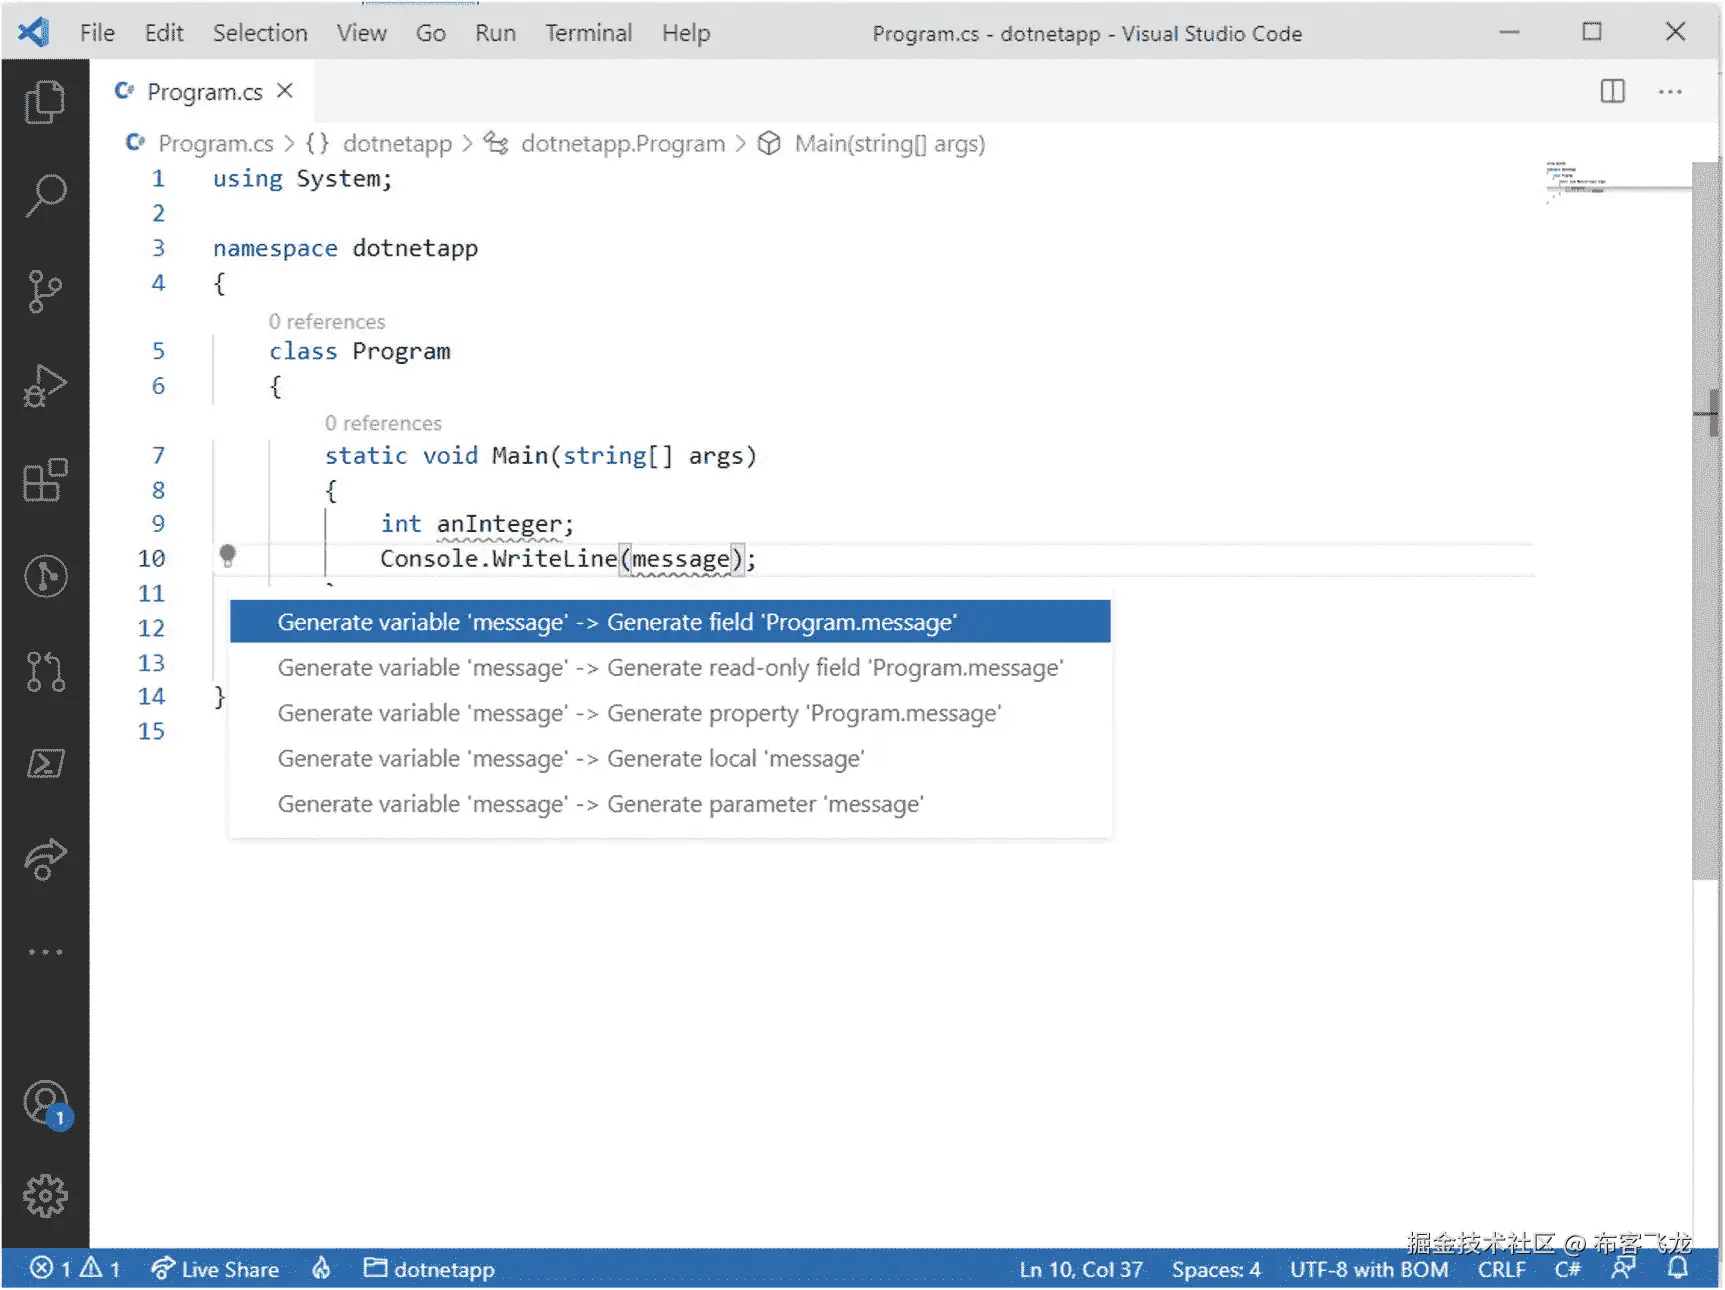
Task: Click 'Console.WriteLine' on line 10
Action: tap(499, 558)
